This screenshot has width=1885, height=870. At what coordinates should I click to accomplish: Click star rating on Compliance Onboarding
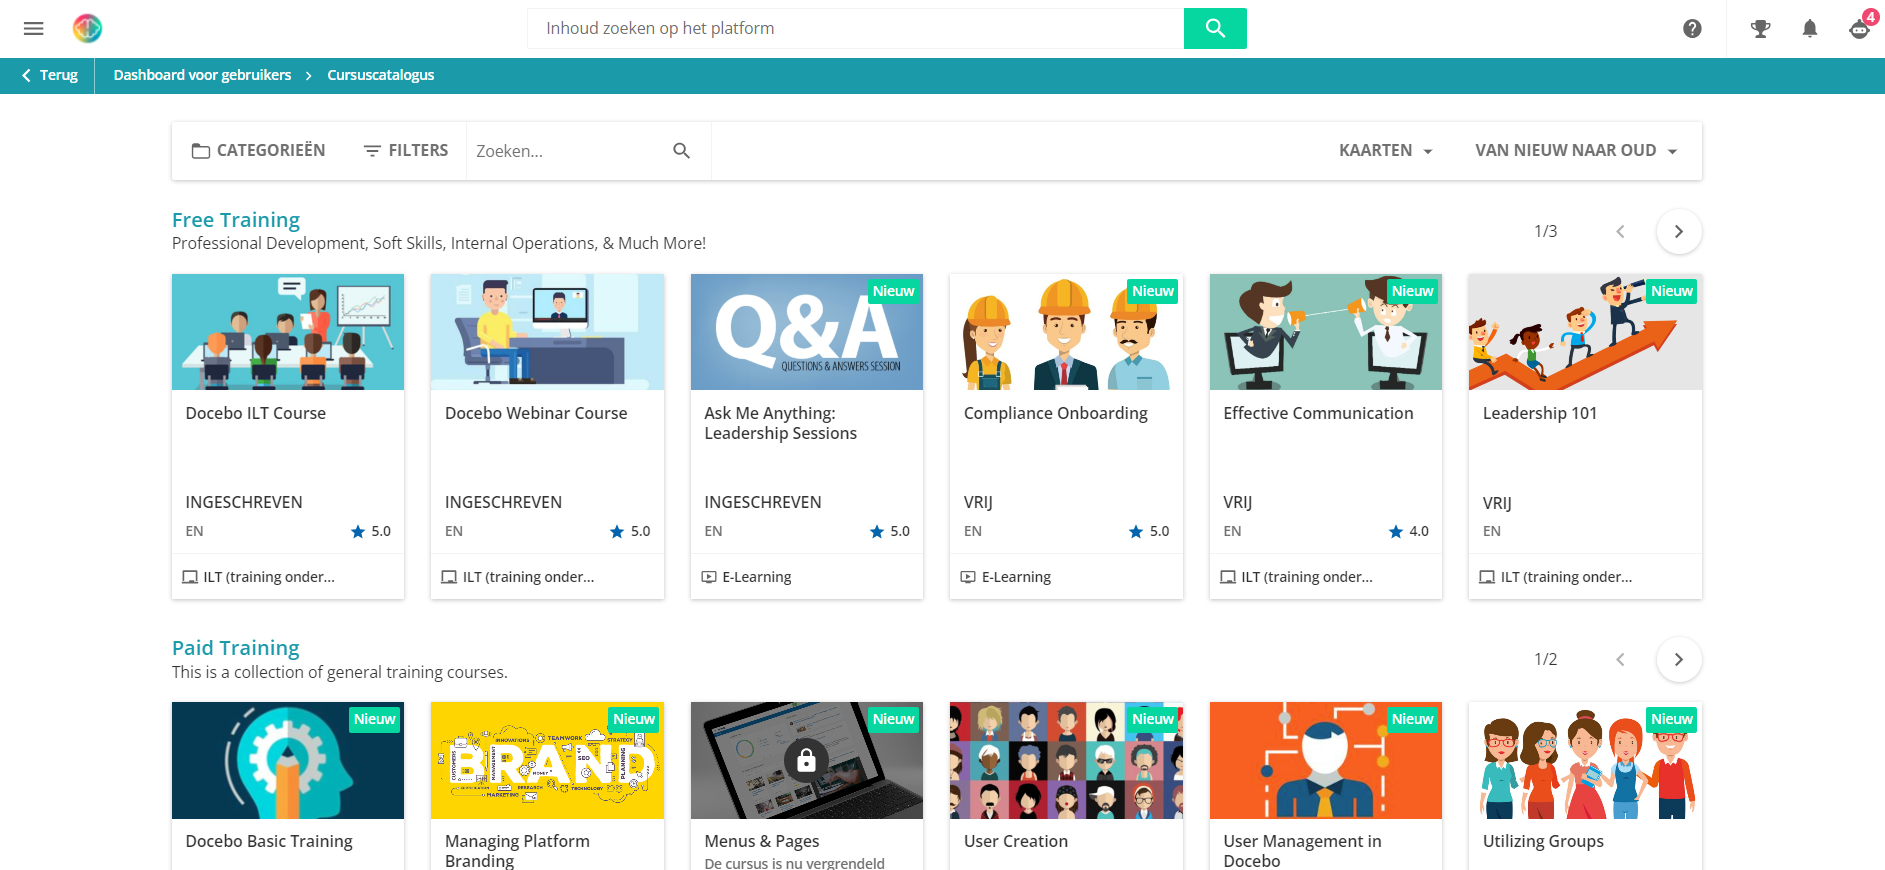1136,531
